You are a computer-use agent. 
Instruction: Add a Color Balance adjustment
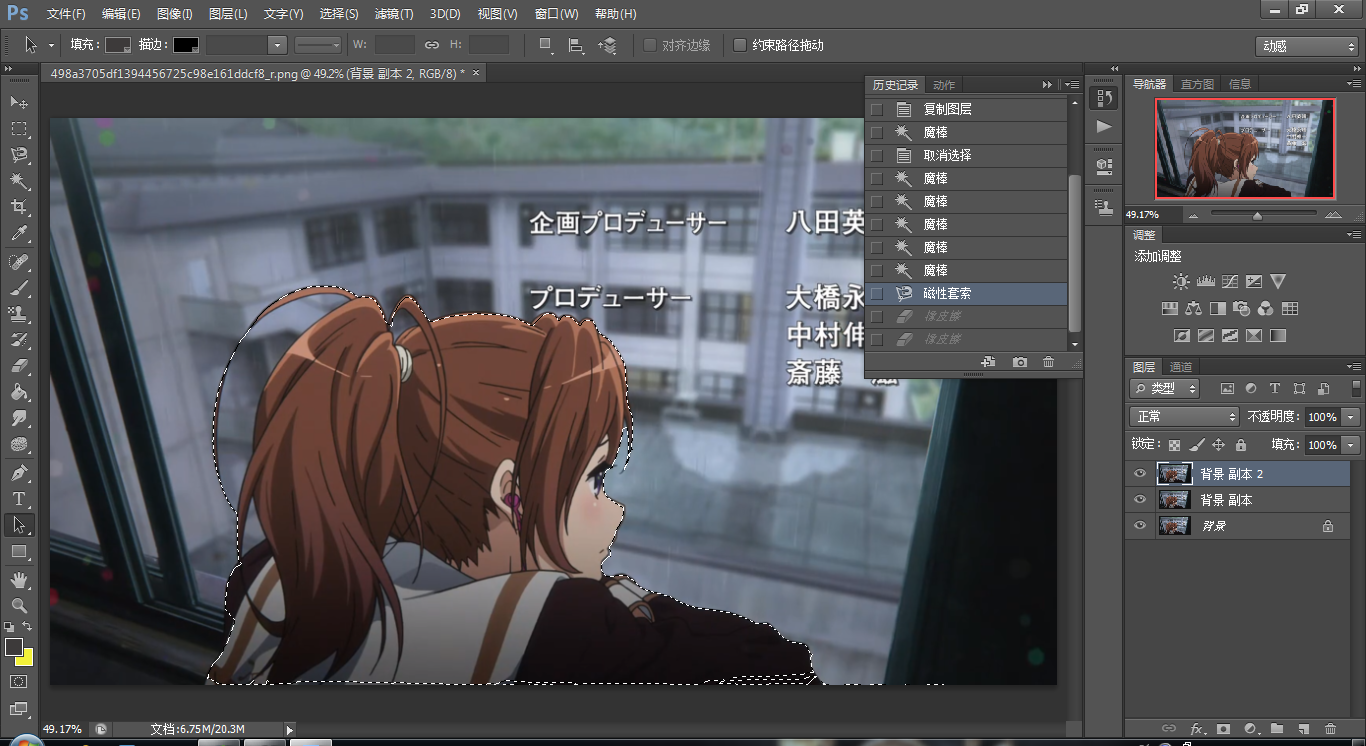(1193, 309)
